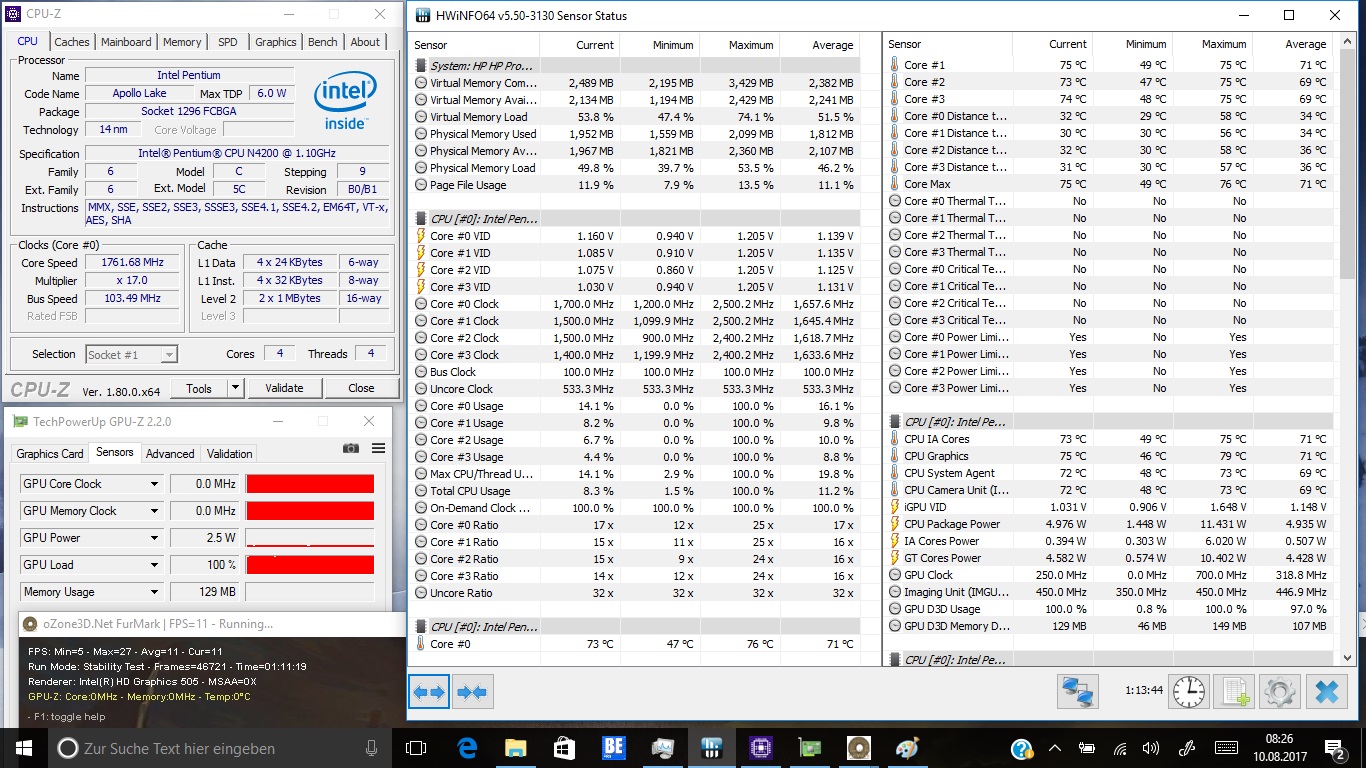
Task: Switch to GPU-Z via its taskbar icon
Action: pos(809,748)
